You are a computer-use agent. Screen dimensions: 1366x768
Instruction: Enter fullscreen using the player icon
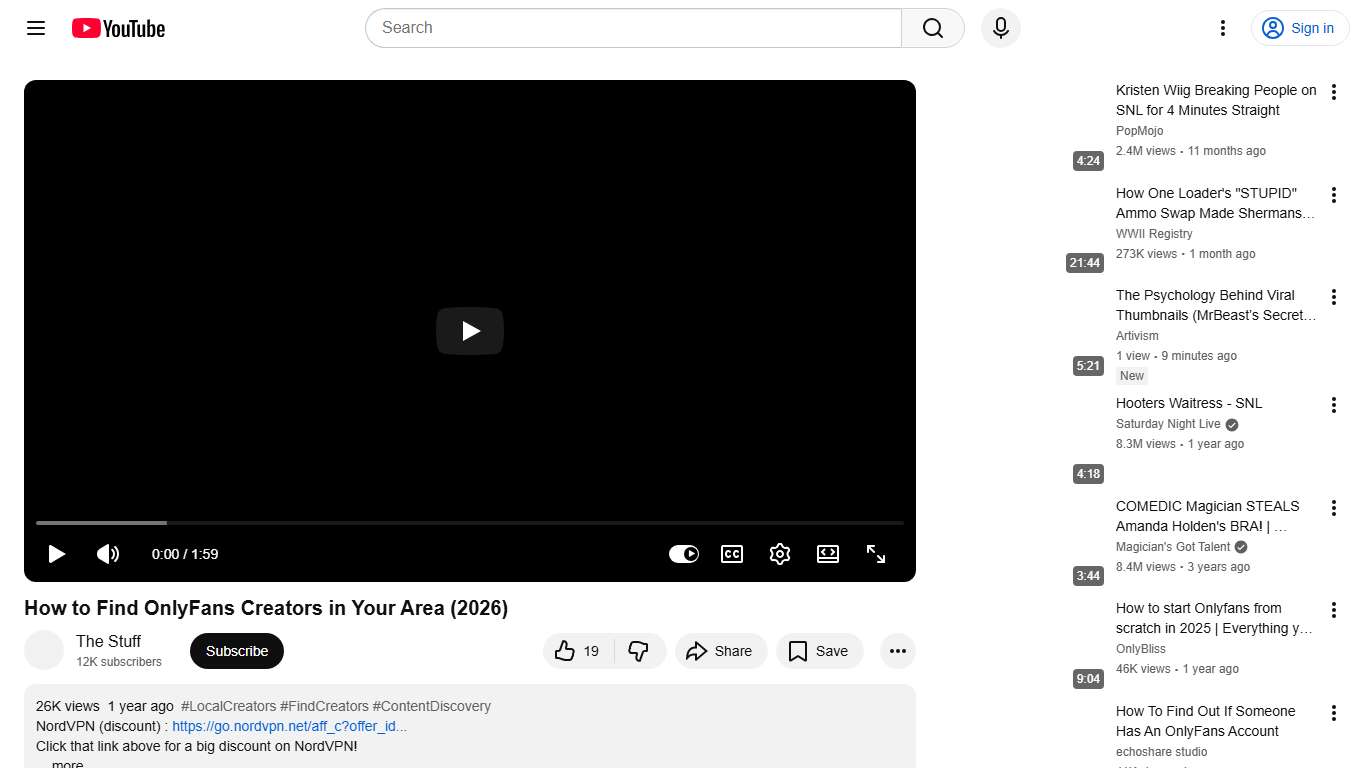pos(876,553)
